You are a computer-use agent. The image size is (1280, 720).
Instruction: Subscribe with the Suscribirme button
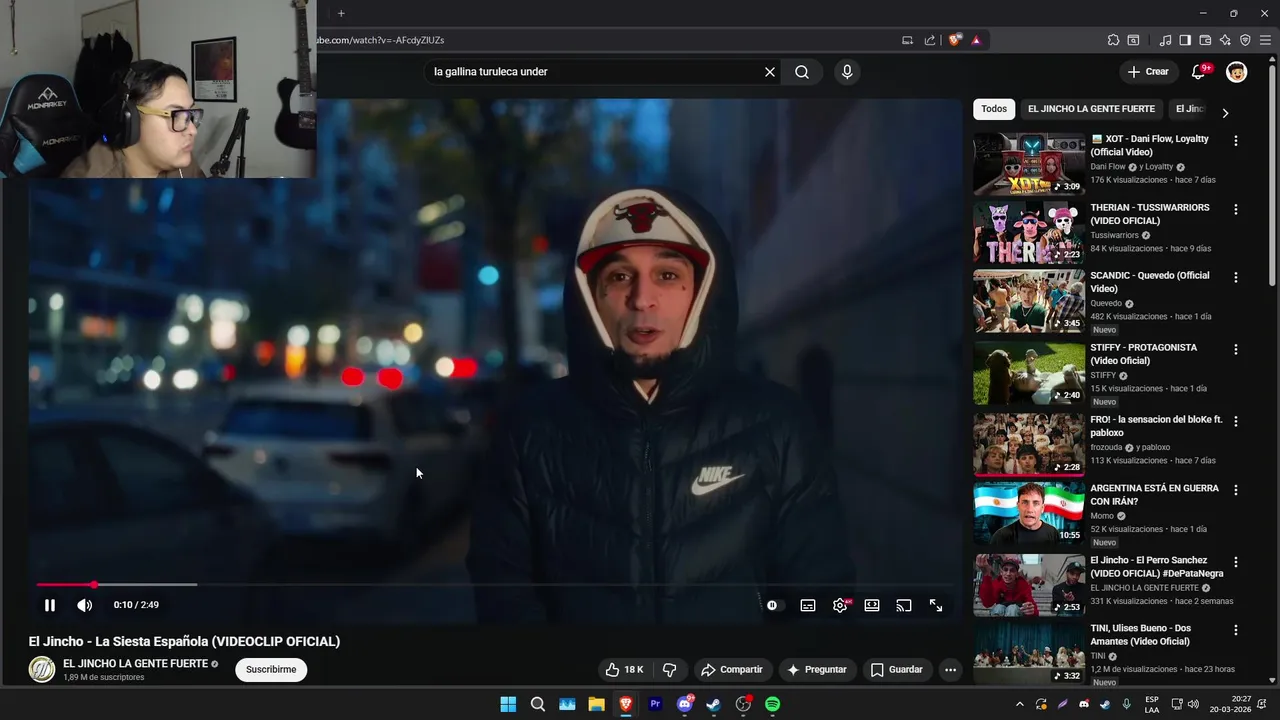(271, 670)
